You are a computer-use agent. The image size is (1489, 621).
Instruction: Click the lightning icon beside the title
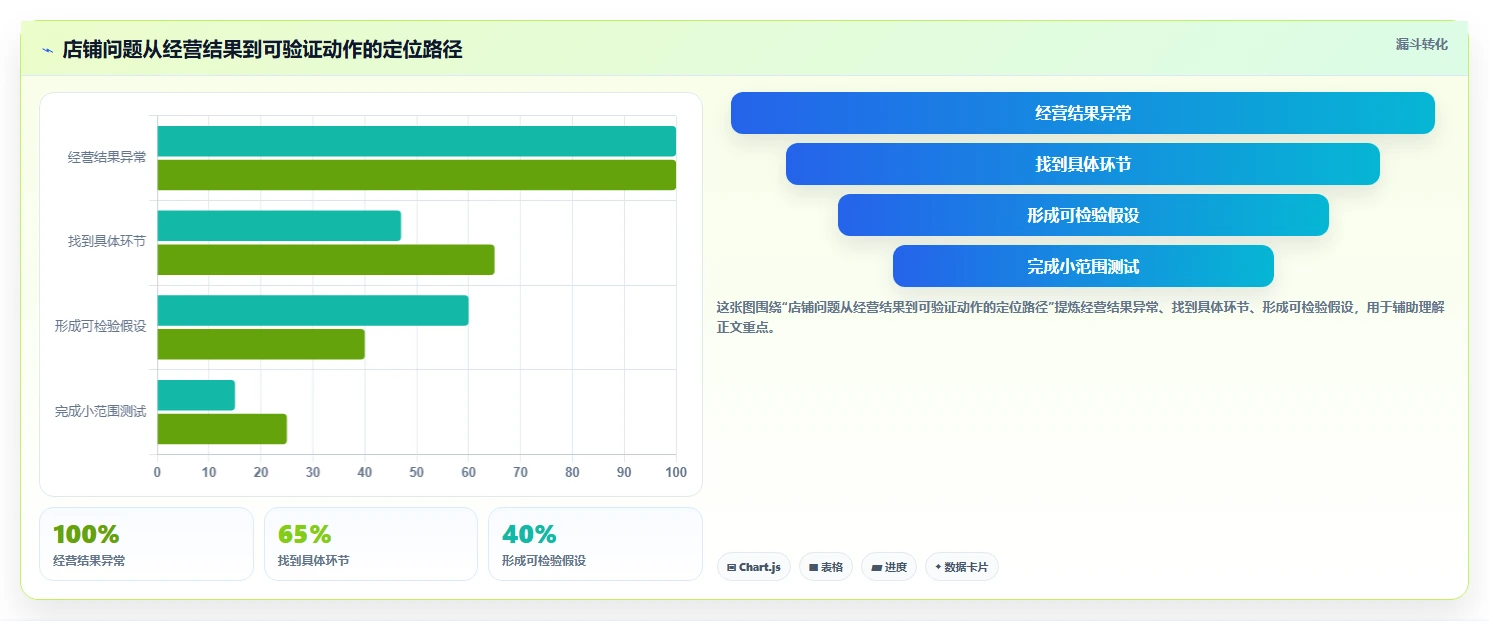point(48,50)
